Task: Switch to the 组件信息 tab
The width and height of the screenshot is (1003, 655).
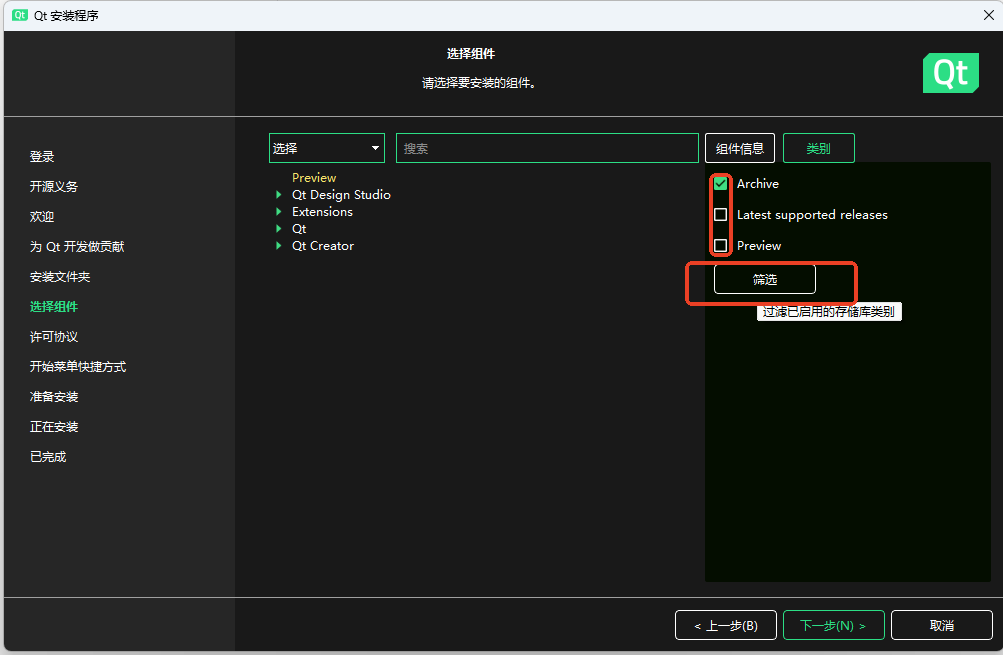Action: coord(739,148)
